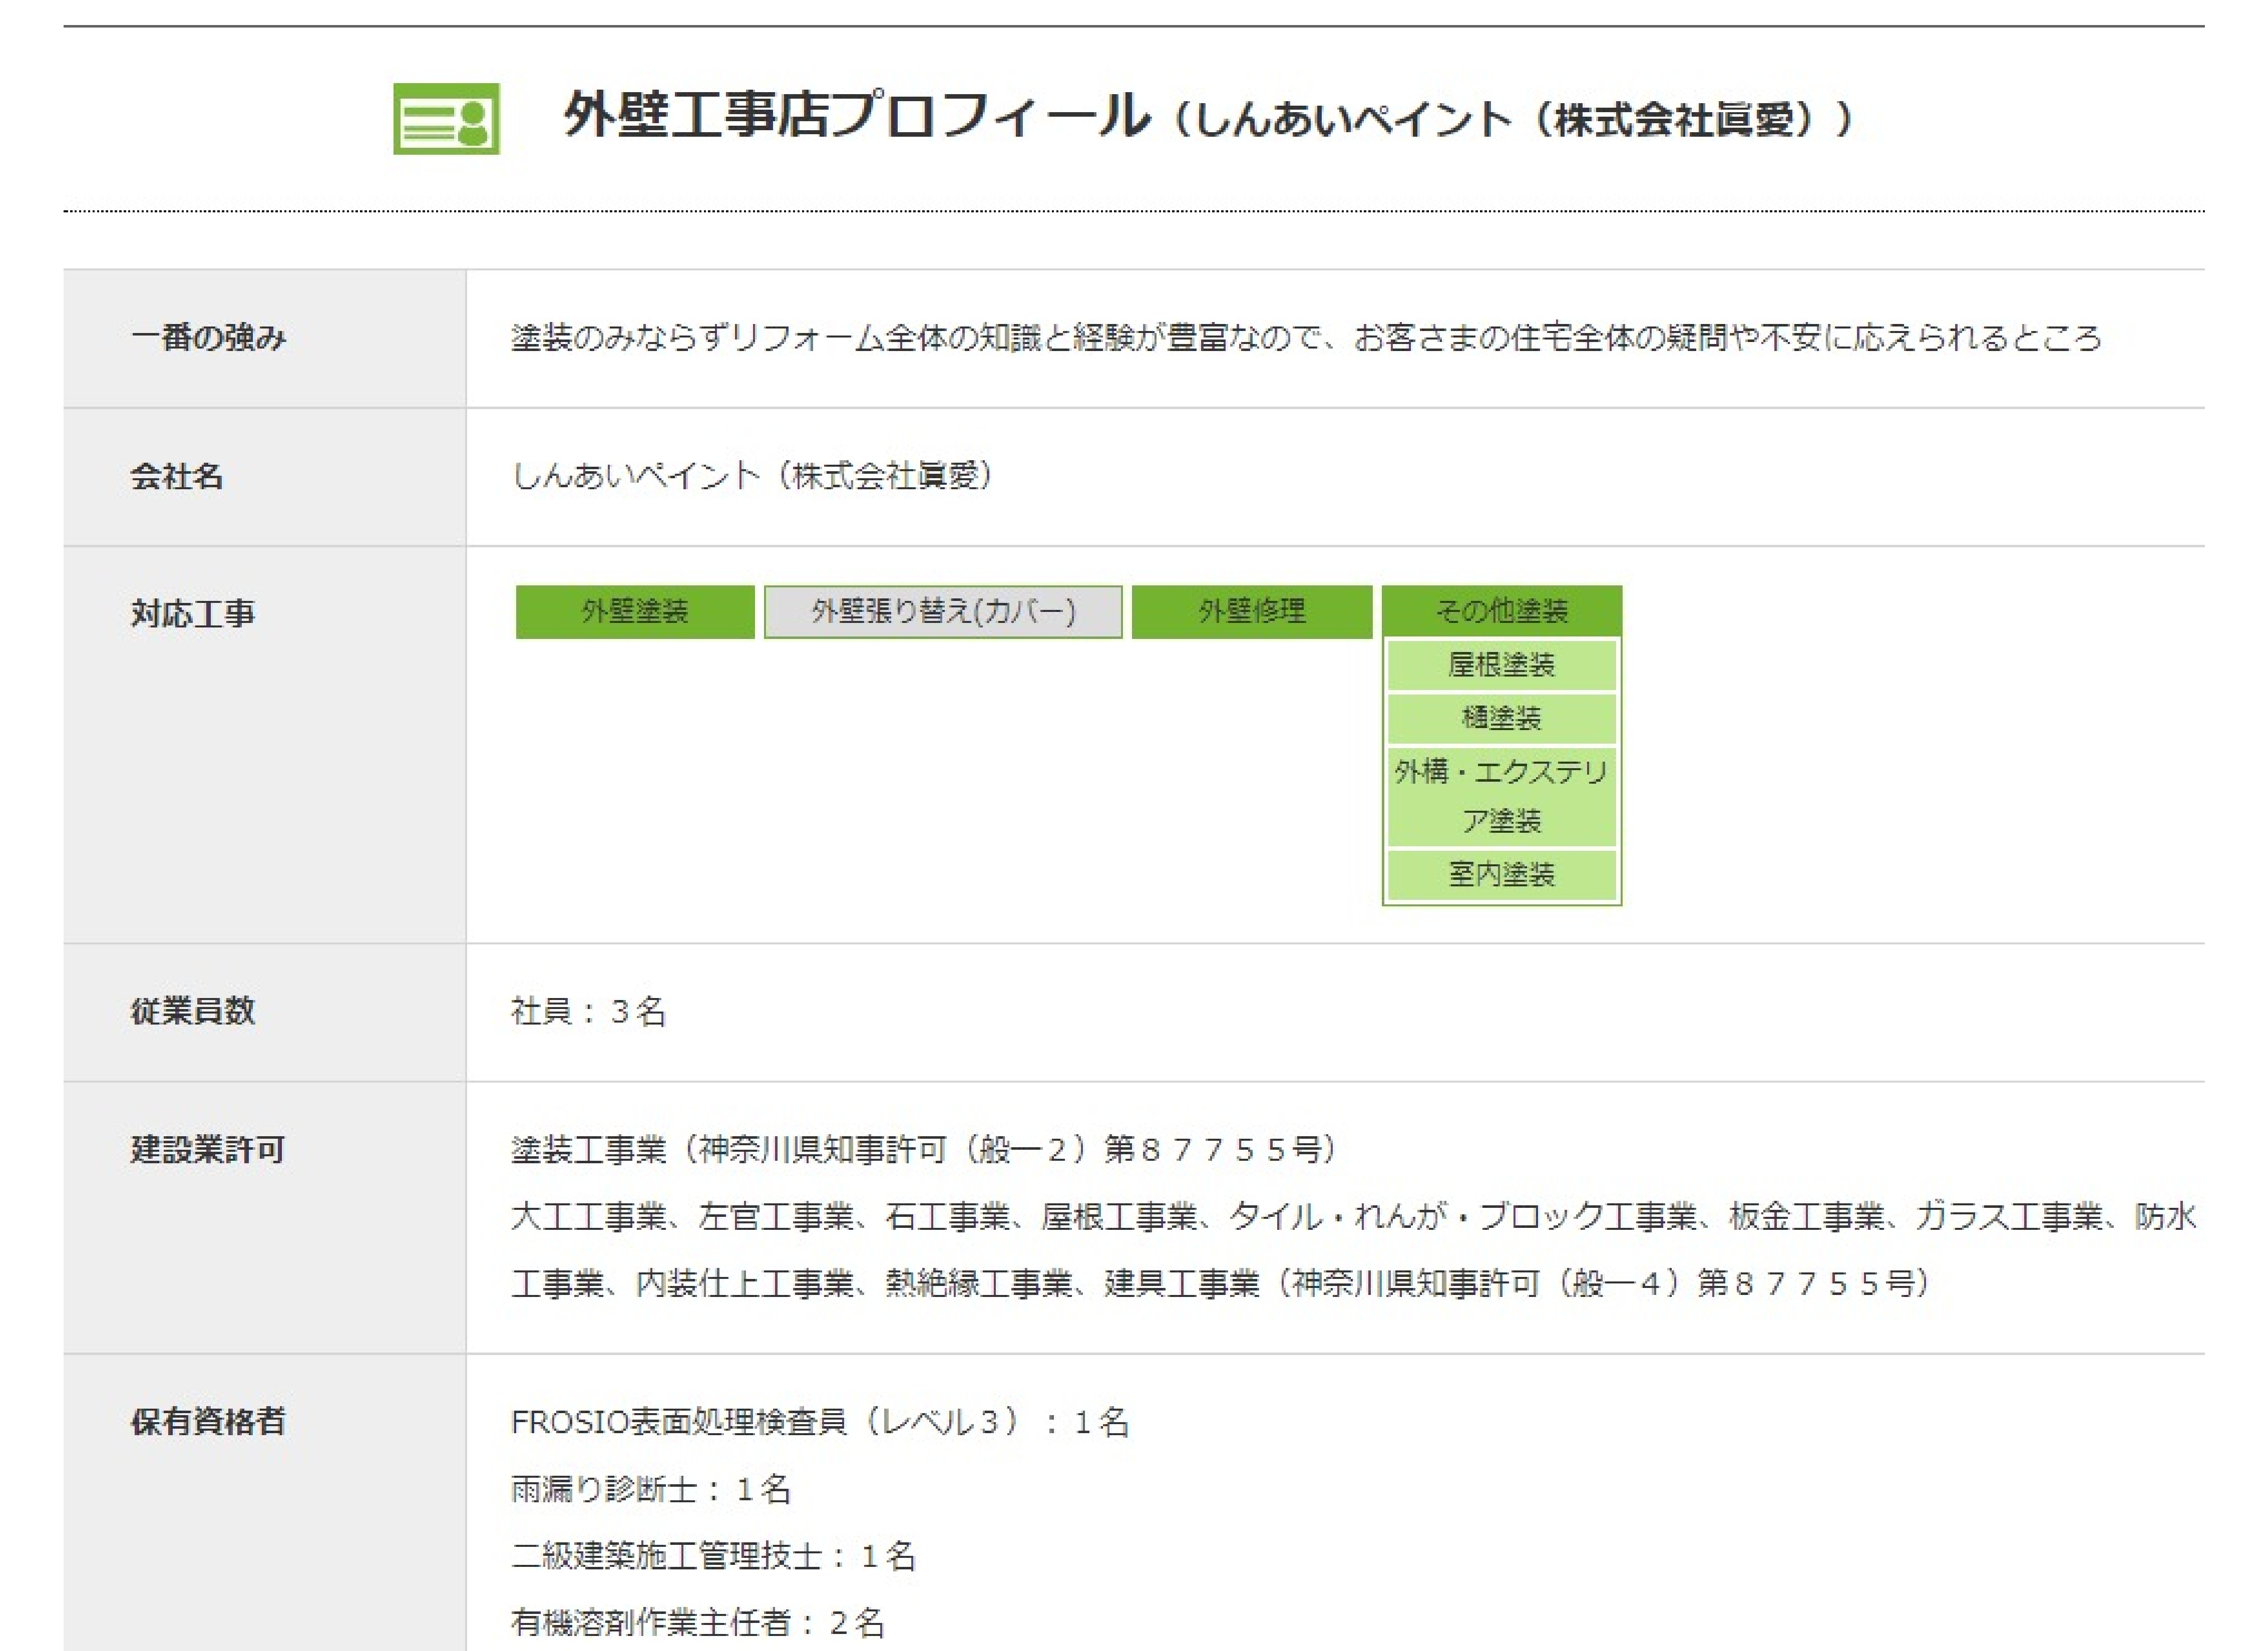This screenshot has width=2268, height=1651.
Task: Click the 保有資格者 row label
Action: click(207, 1421)
